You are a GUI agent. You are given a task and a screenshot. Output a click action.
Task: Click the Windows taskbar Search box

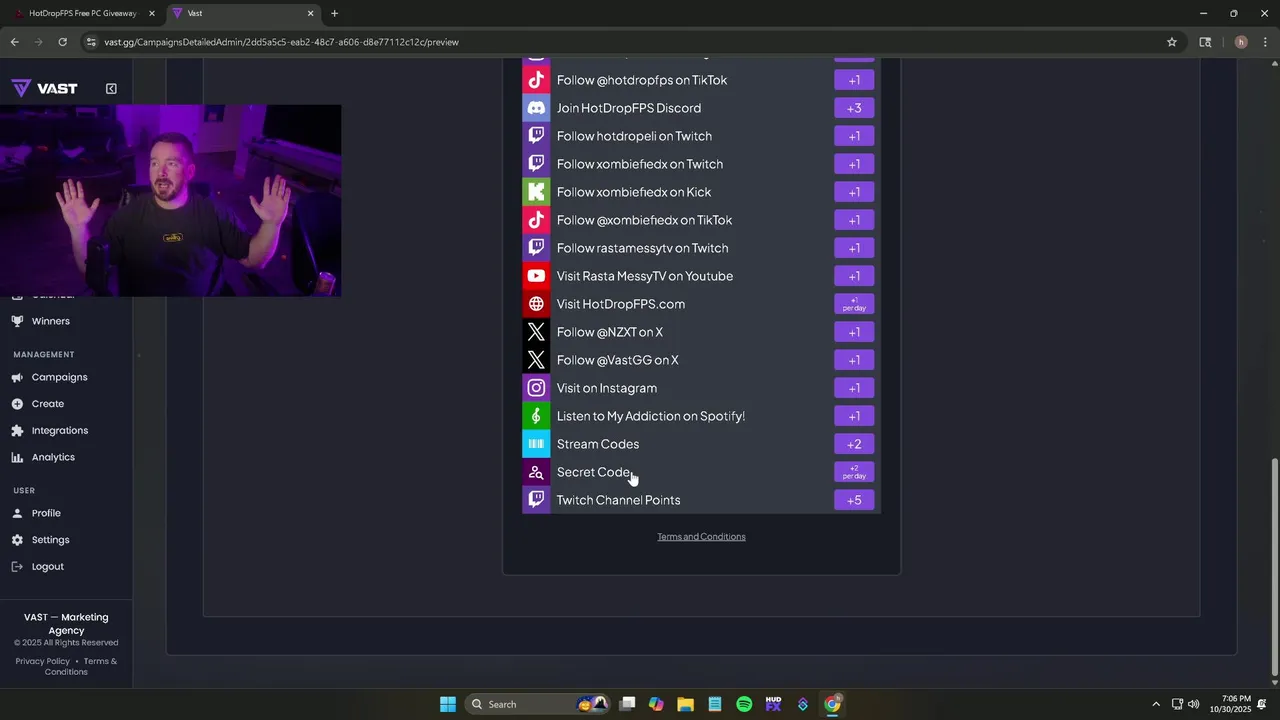click(x=540, y=704)
